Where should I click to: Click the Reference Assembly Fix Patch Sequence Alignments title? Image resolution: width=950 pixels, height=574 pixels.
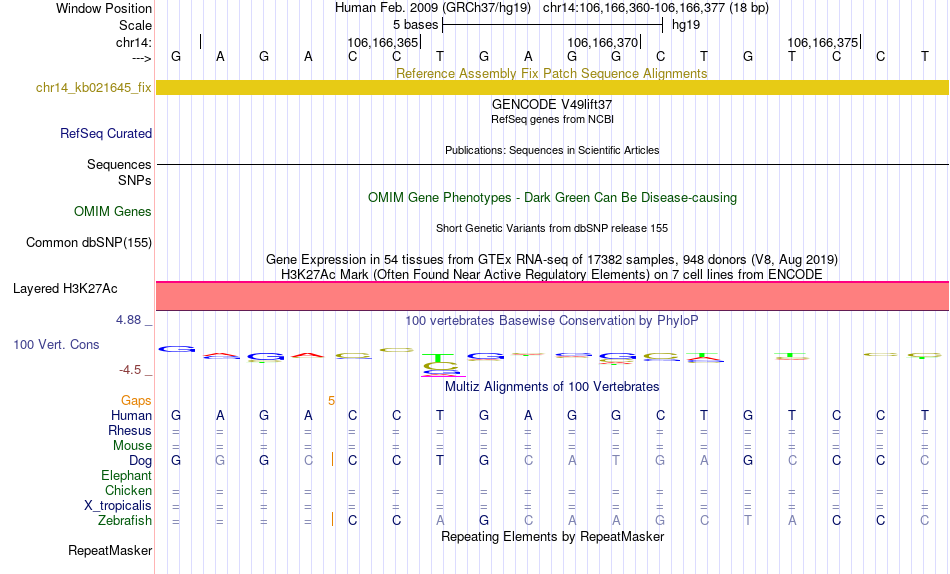(551, 73)
